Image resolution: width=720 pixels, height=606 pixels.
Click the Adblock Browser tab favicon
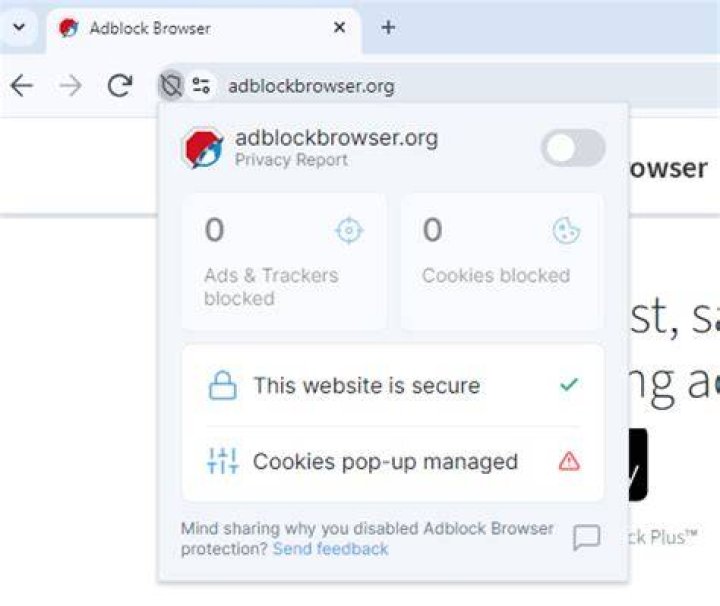coord(68,28)
